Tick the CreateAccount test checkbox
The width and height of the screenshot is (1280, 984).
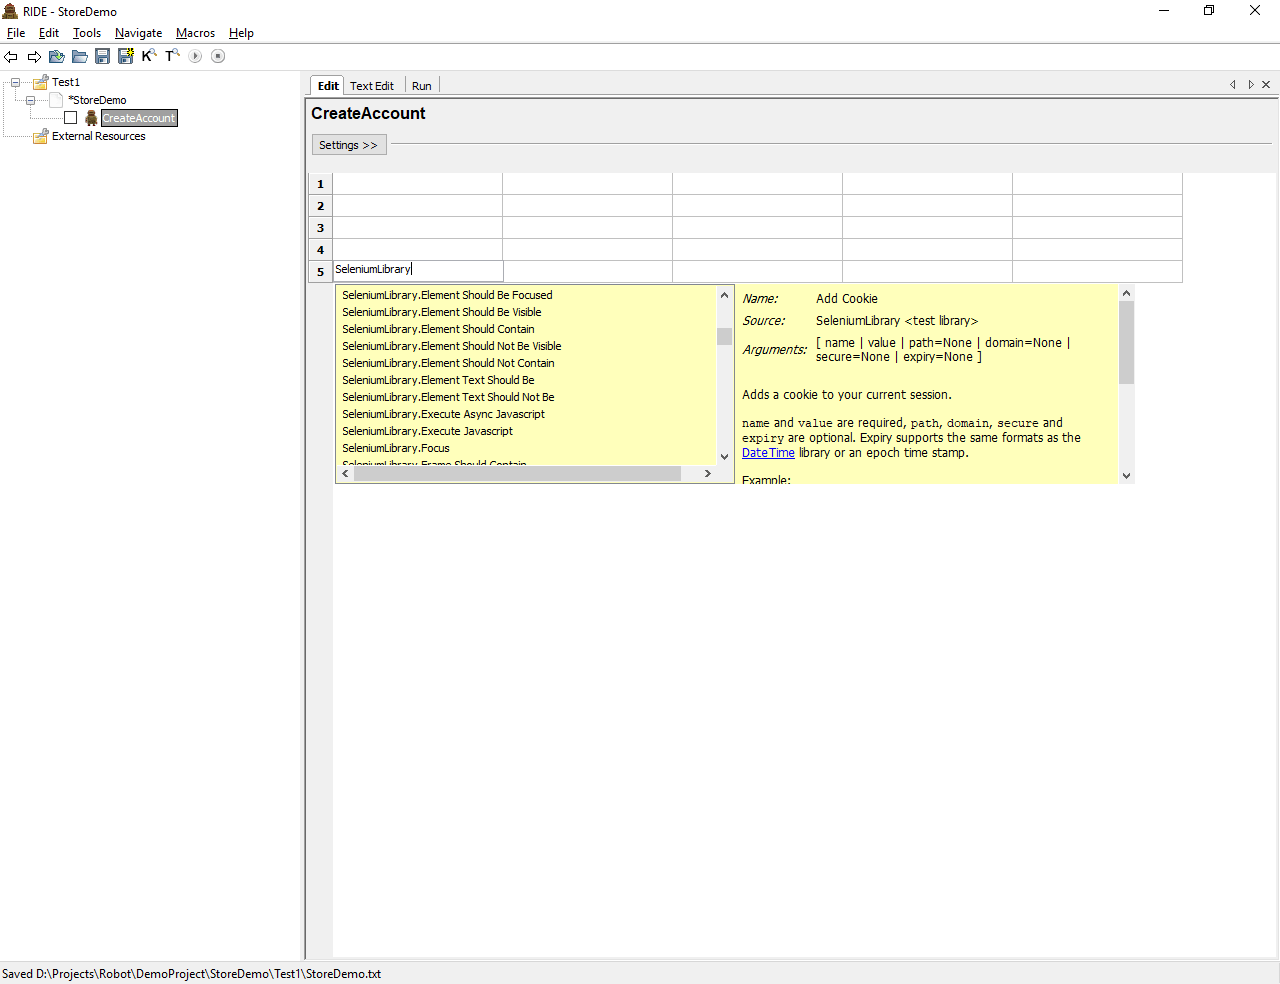point(71,118)
